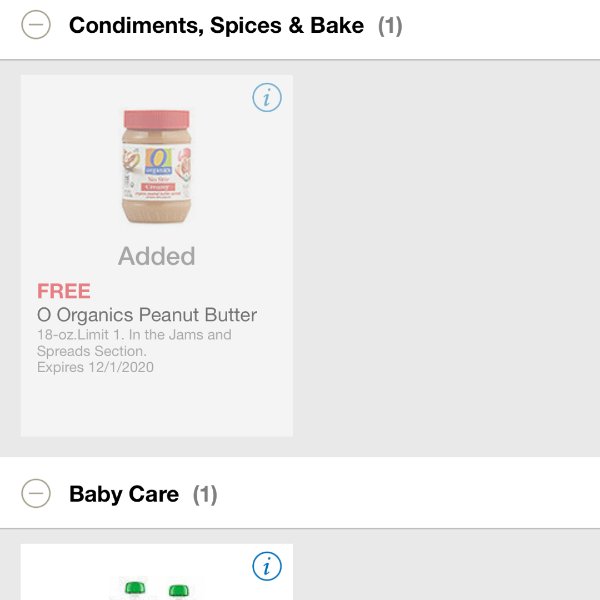Tap the Added status label
The height and width of the screenshot is (600, 600).
157,256
